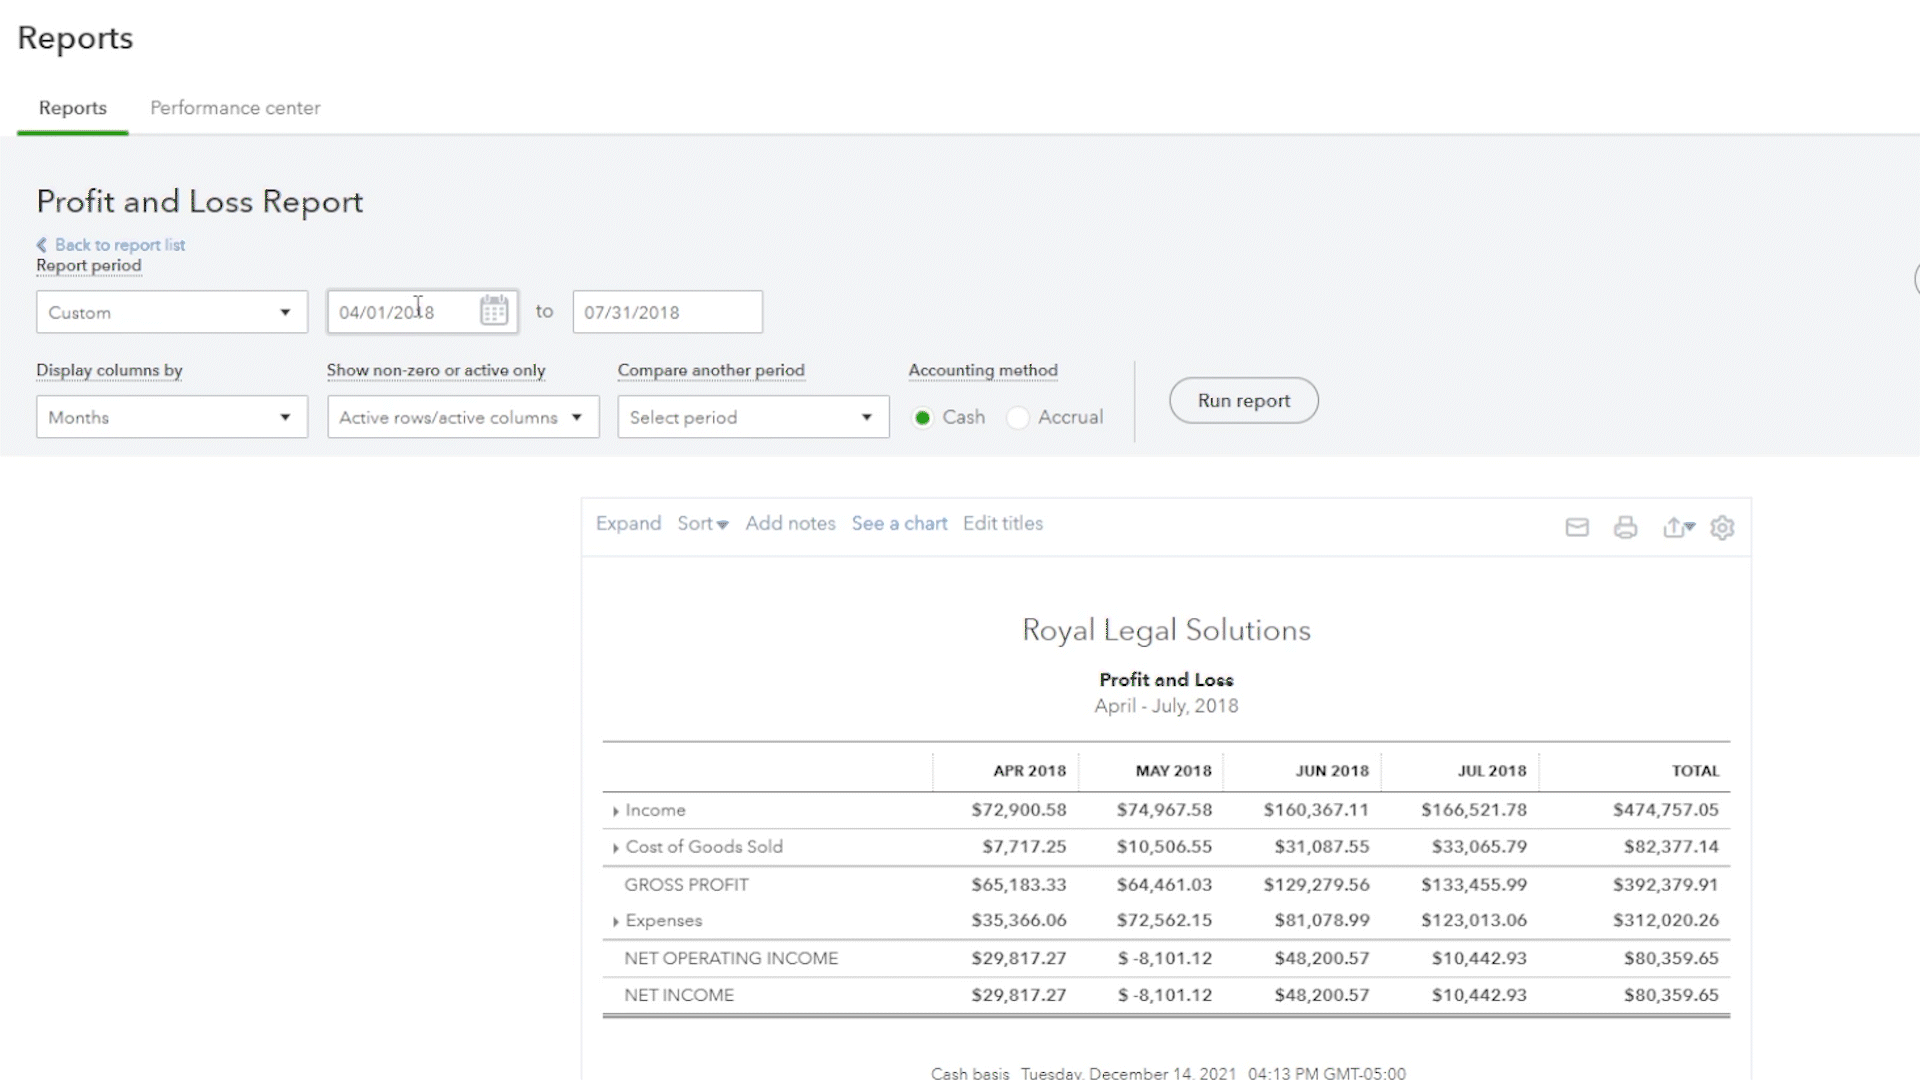
Task: Click June income value $160,367.11
Action: point(1316,810)
